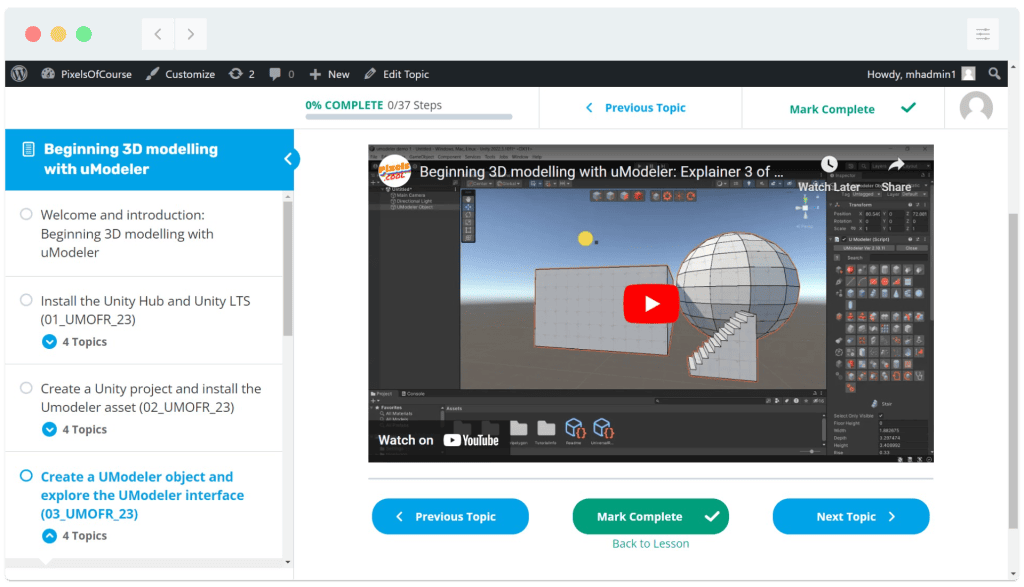Viewport: 1024px width, 587px height.
Task: Open the comments bubble icon
Action: click(x=275, y=74)
